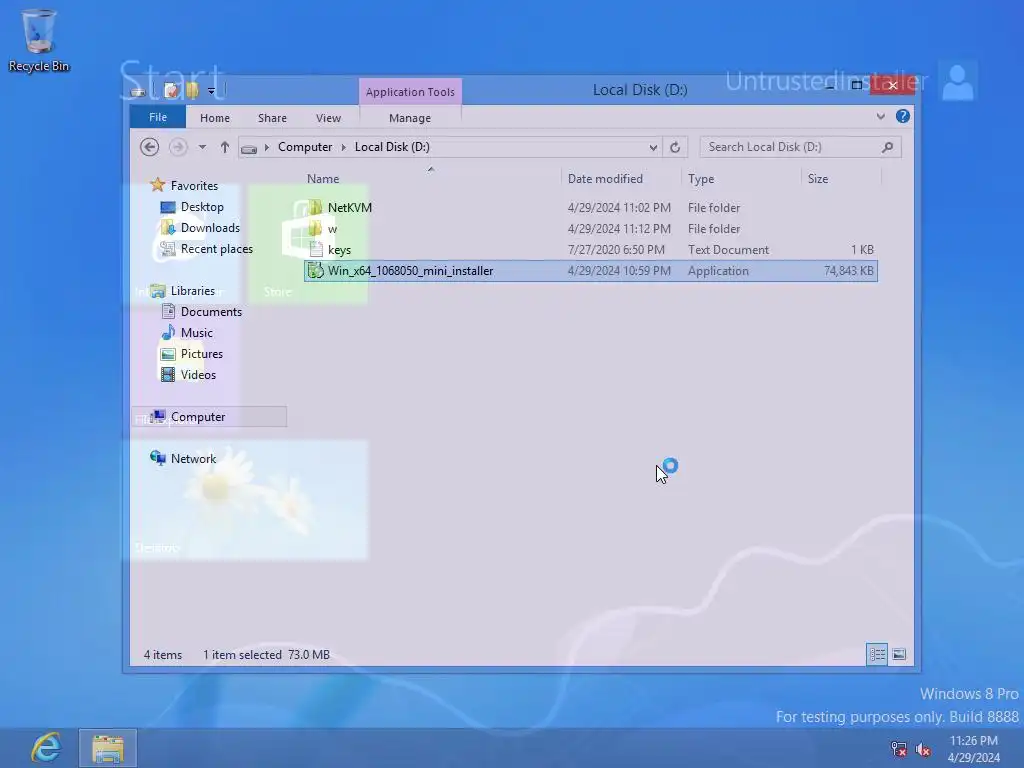Select the Recycle Bin desktop icon
Viewport: 1024px width, 768px height.
(x=39, y=40)
